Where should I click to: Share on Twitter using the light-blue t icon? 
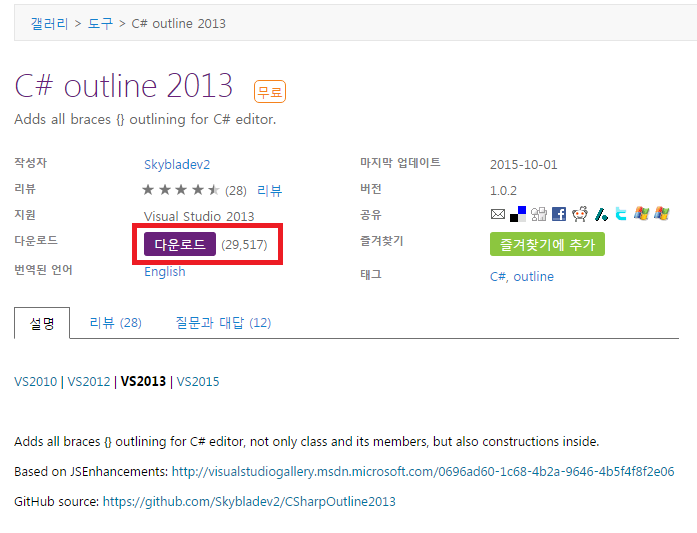point(621,214)
